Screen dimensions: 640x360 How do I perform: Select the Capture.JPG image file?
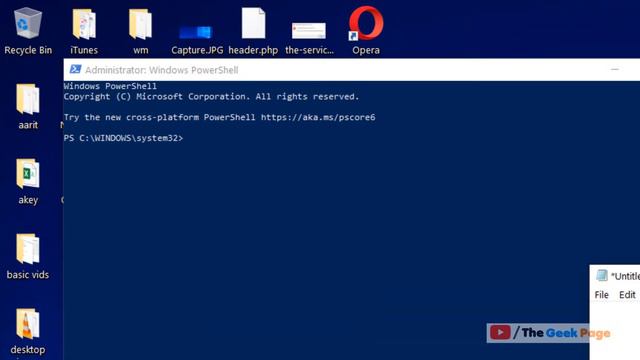[197, 39]
